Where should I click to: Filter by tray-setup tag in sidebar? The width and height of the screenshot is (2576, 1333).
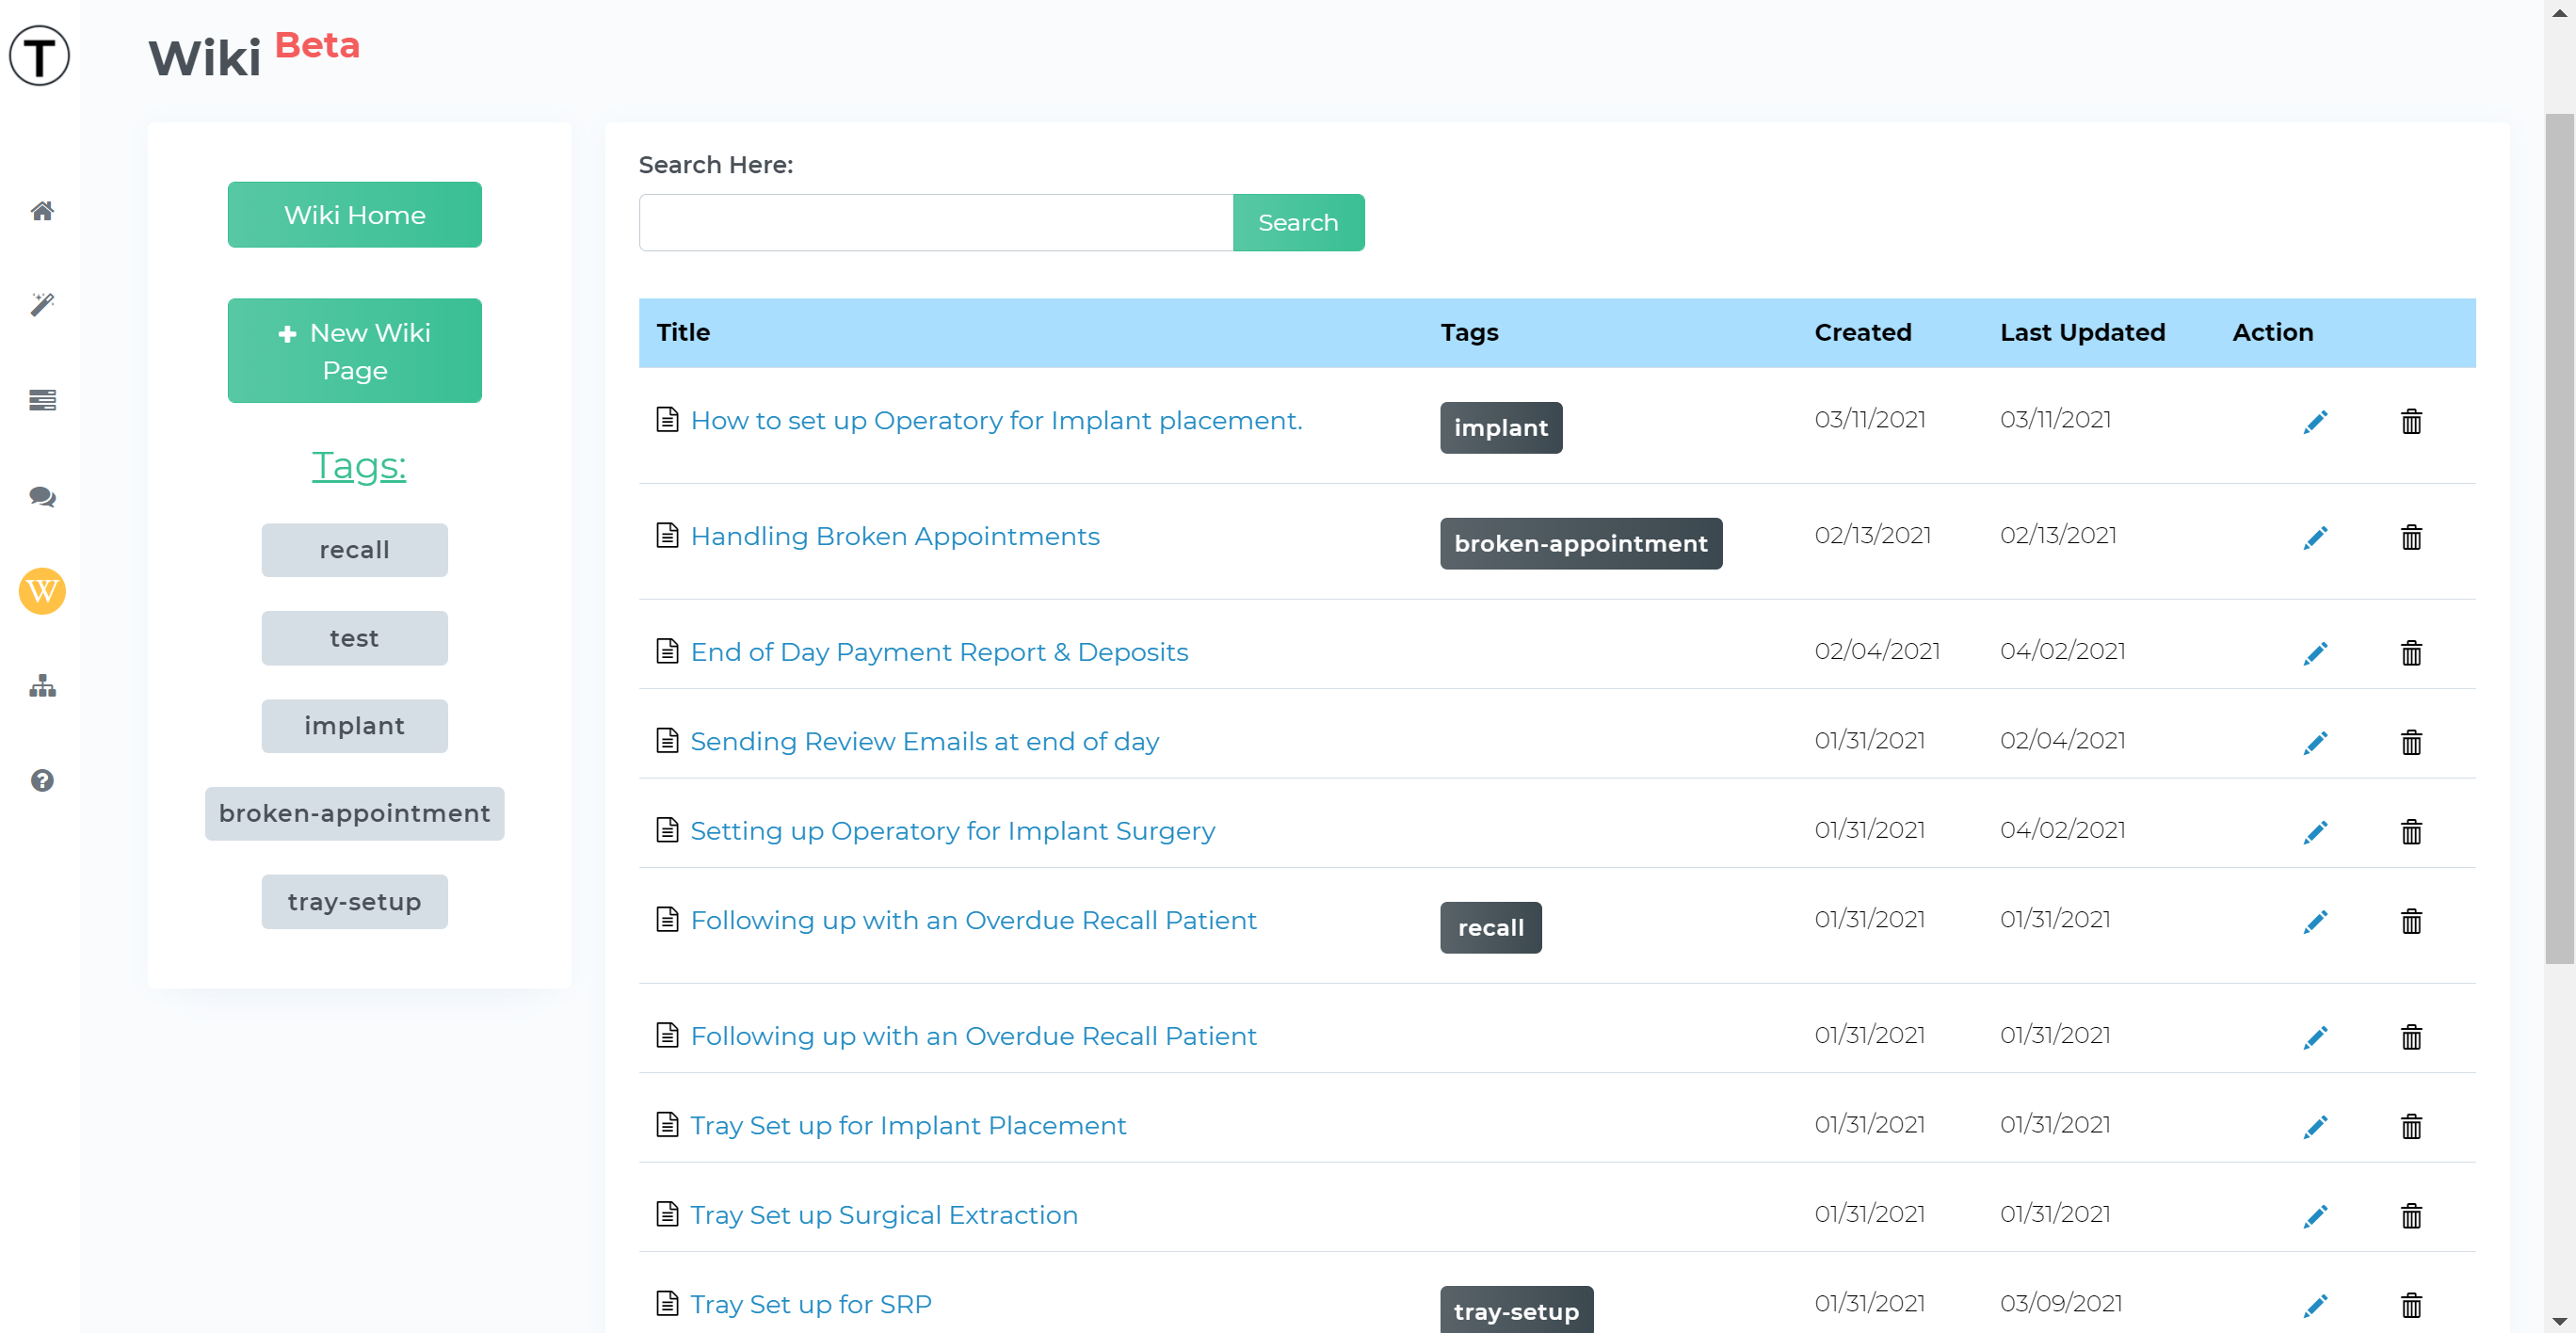coord(354,902)
